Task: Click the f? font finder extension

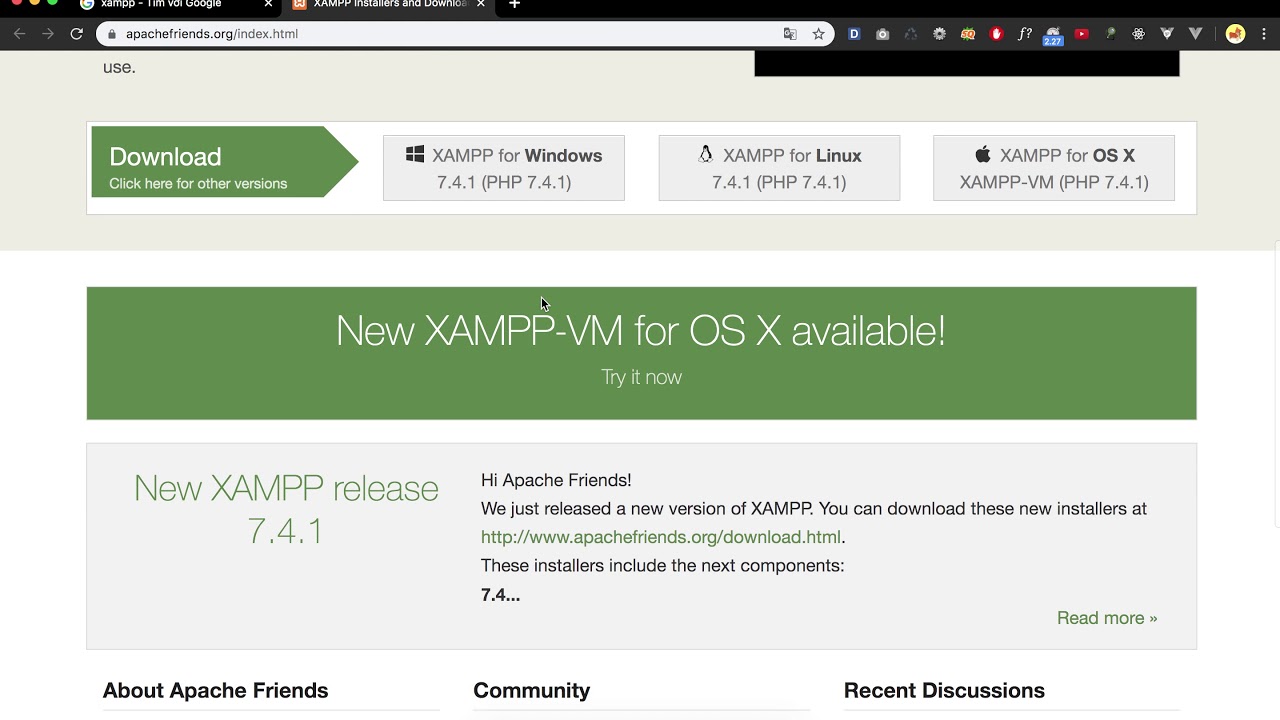Action: pyautogui.click(x=1024, y=34)
